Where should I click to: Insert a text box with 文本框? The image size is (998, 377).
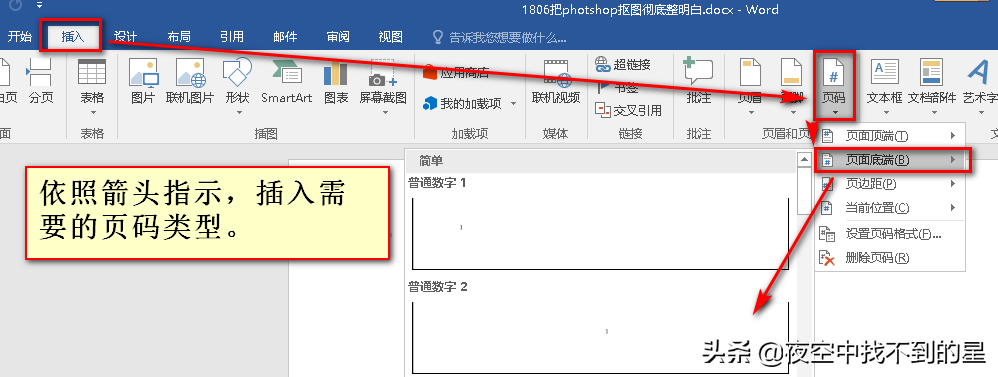click(885, 81)
